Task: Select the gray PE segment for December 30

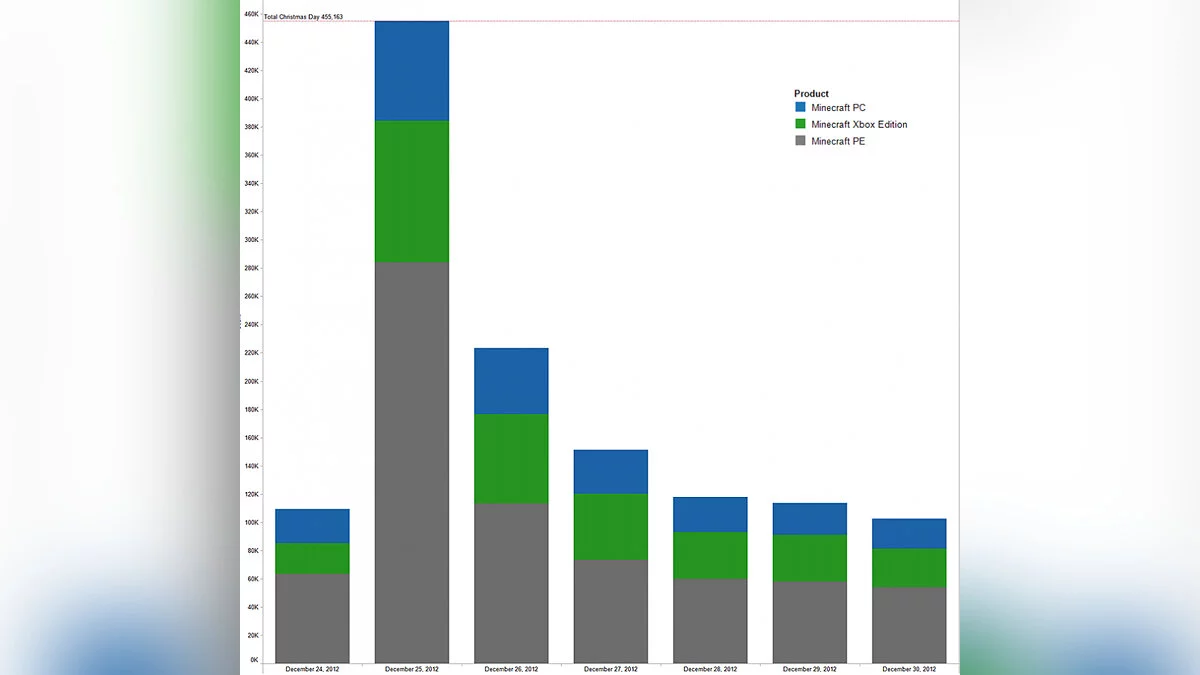Action: (909, 624)
